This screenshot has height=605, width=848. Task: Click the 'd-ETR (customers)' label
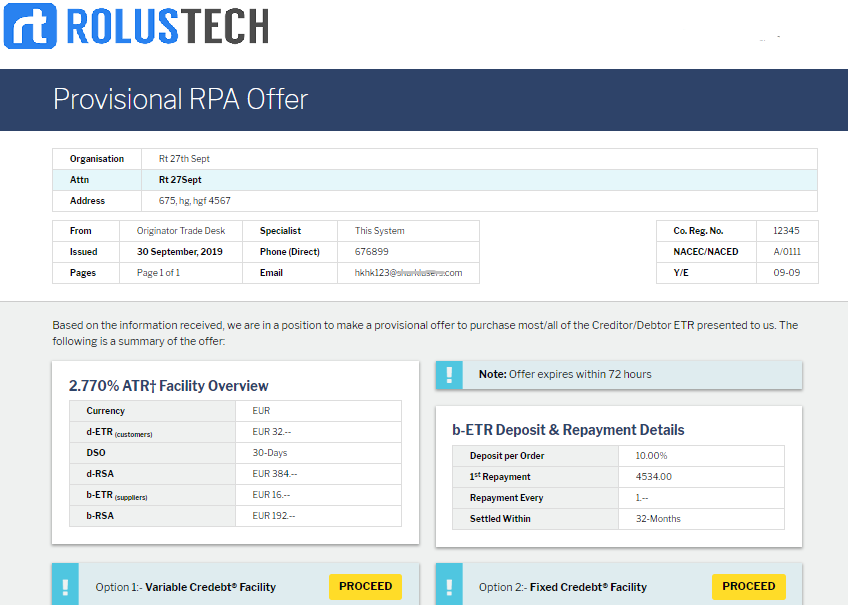tap(120, 433)
